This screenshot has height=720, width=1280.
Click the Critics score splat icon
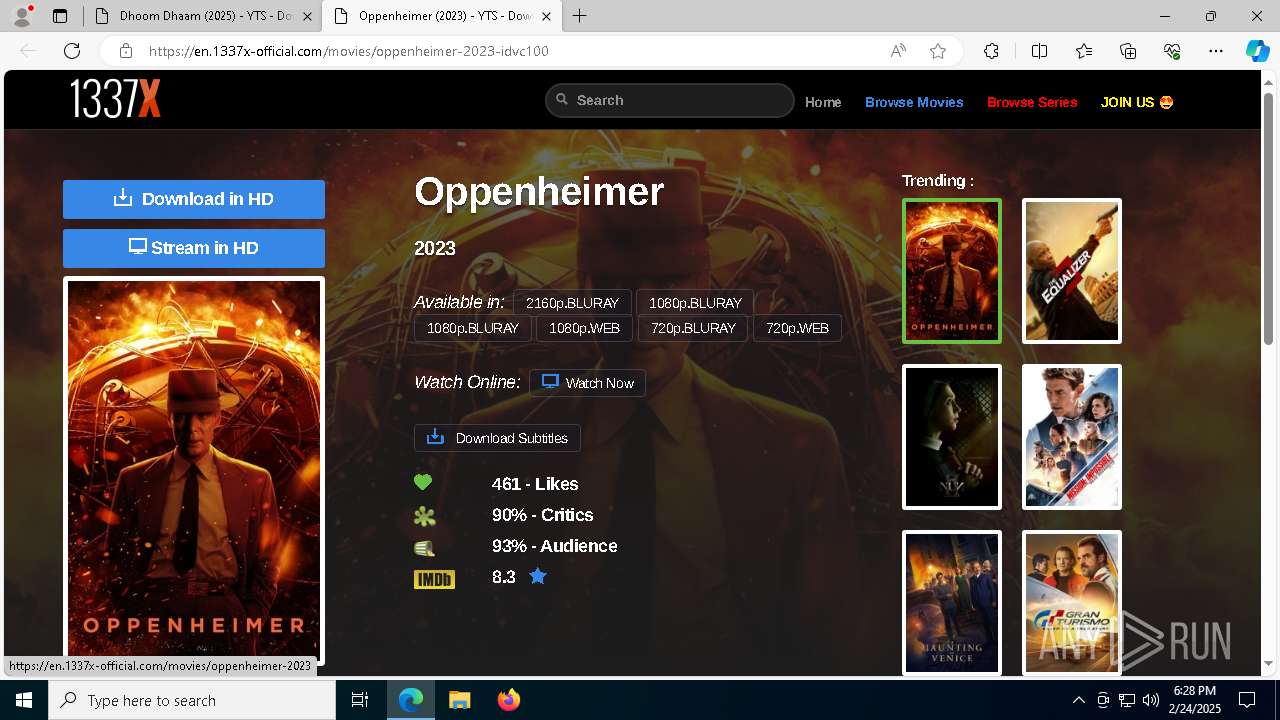(425, 516)
